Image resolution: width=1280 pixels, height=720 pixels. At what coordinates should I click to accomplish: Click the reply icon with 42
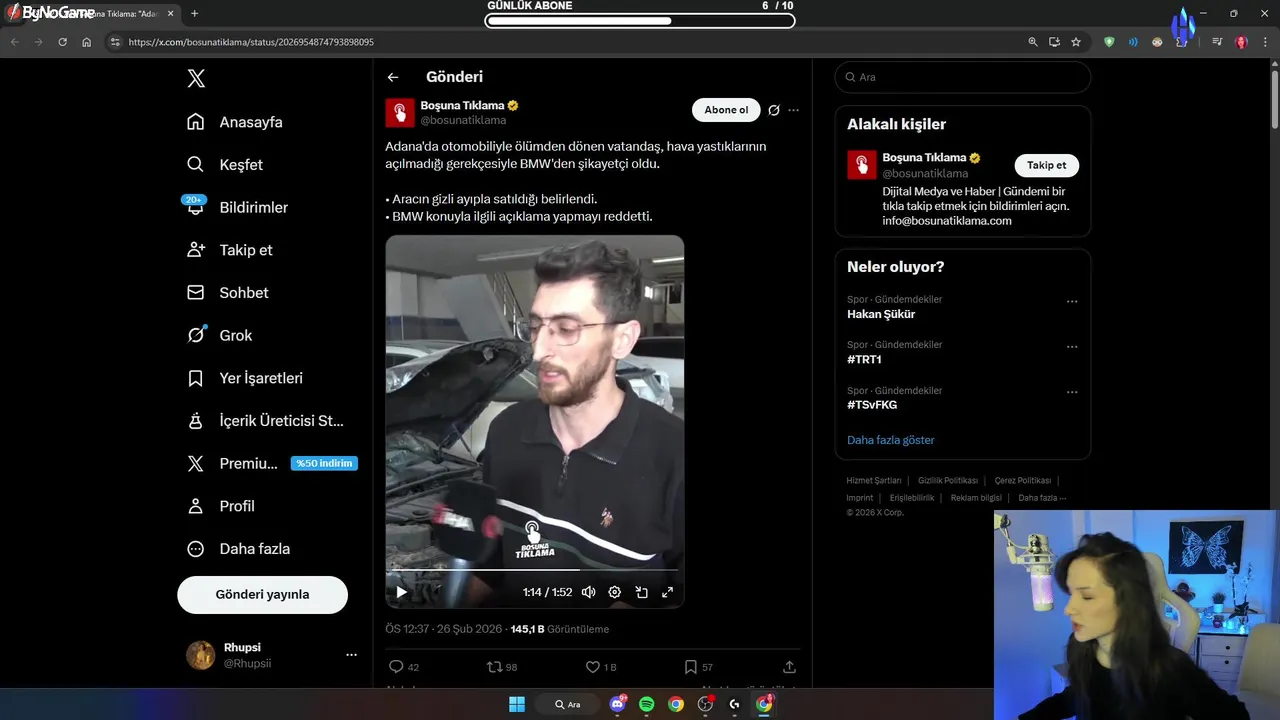click(396, 667)
